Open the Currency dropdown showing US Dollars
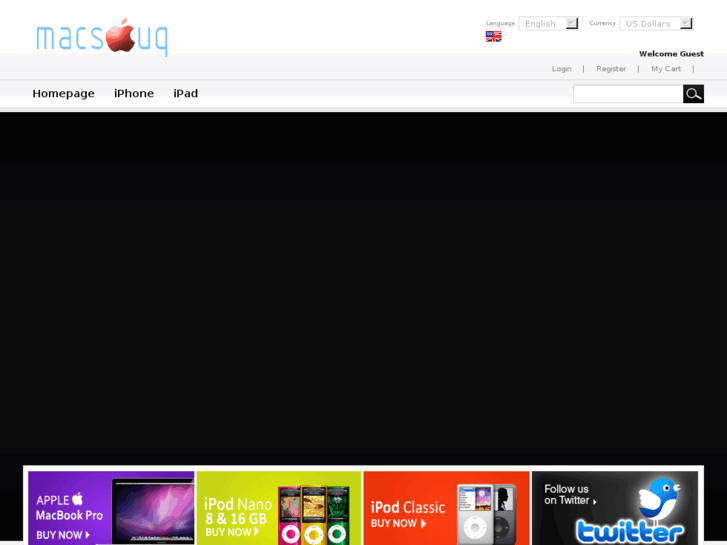The height and width of the screenshot is (545, 727). pyautogui.click(x=656, y=23)
